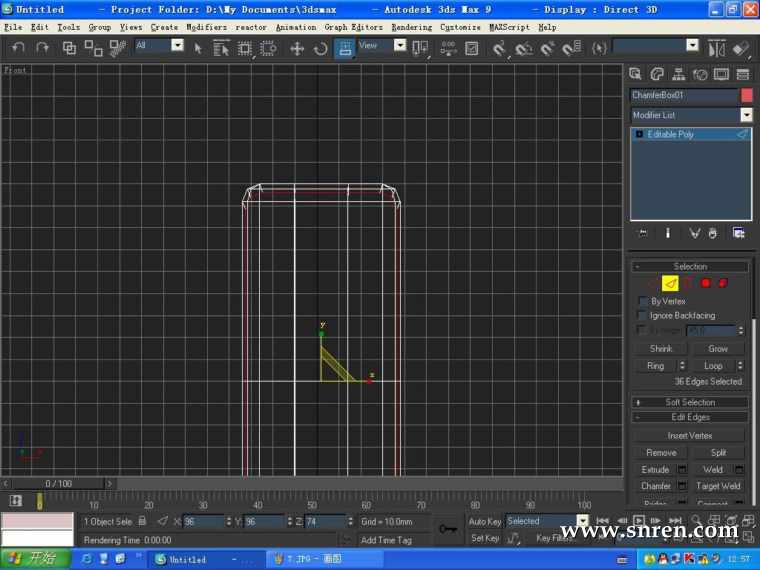Expand the Soft Selection rollout

pyautogui.click(x=690, y=402)
